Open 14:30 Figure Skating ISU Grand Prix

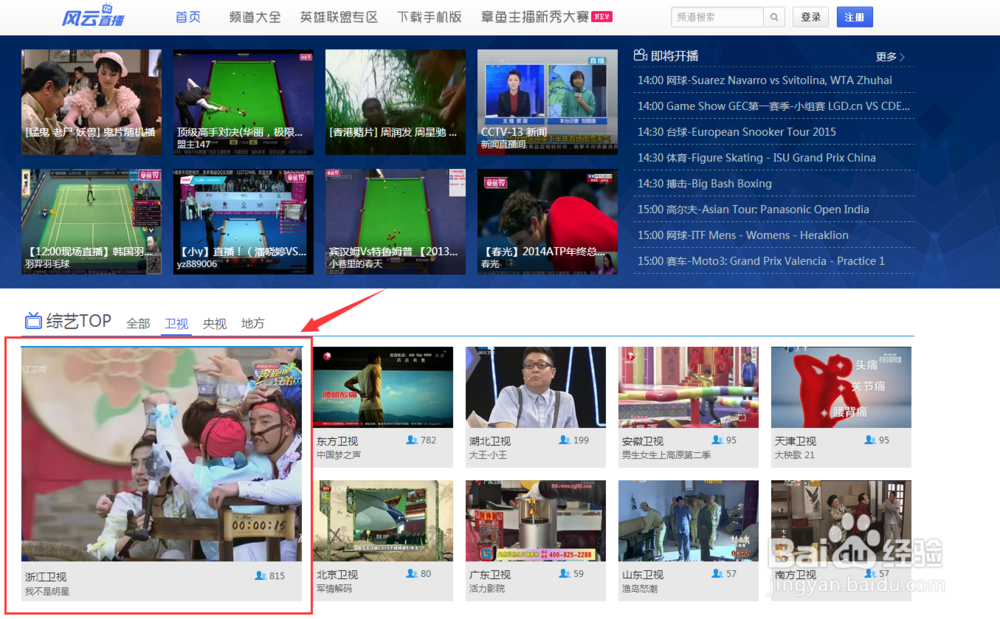pyautogui.click(x=756, y=157)
